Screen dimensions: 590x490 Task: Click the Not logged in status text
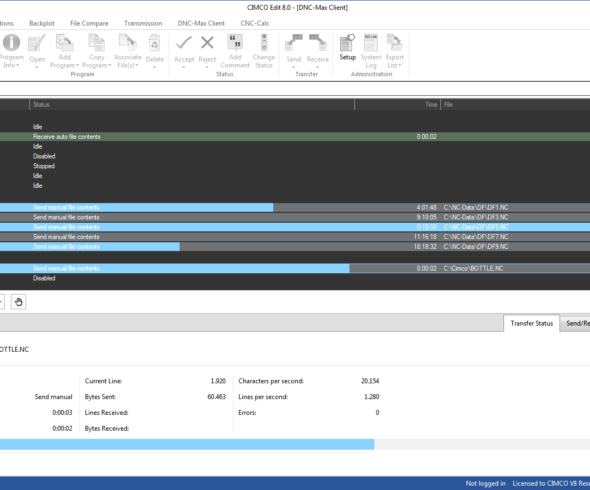click(485, 484)
